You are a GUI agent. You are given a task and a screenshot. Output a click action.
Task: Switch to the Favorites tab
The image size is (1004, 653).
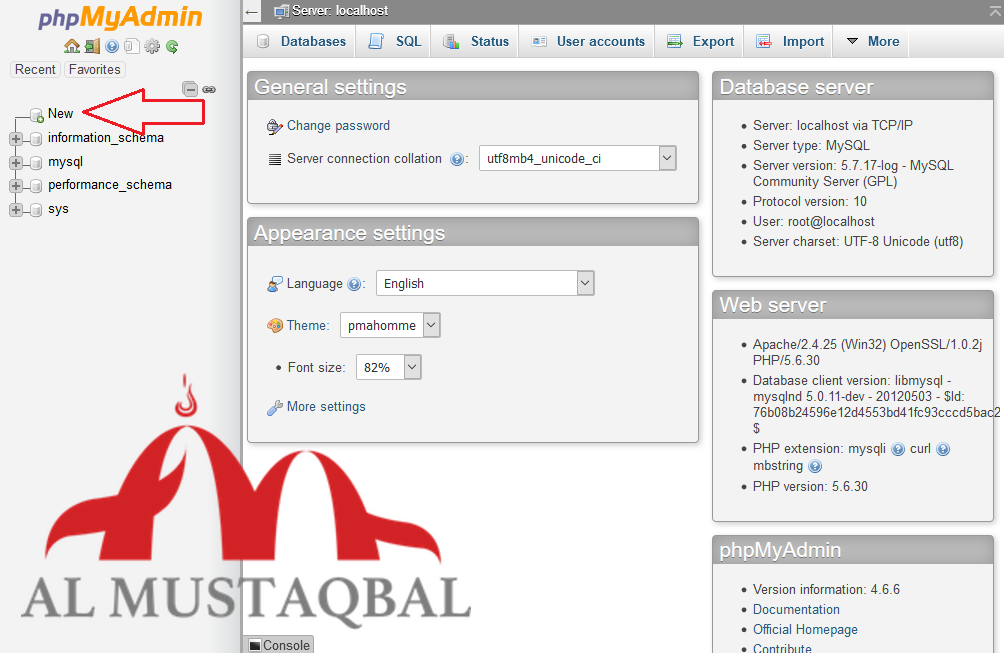click(94, 69)
